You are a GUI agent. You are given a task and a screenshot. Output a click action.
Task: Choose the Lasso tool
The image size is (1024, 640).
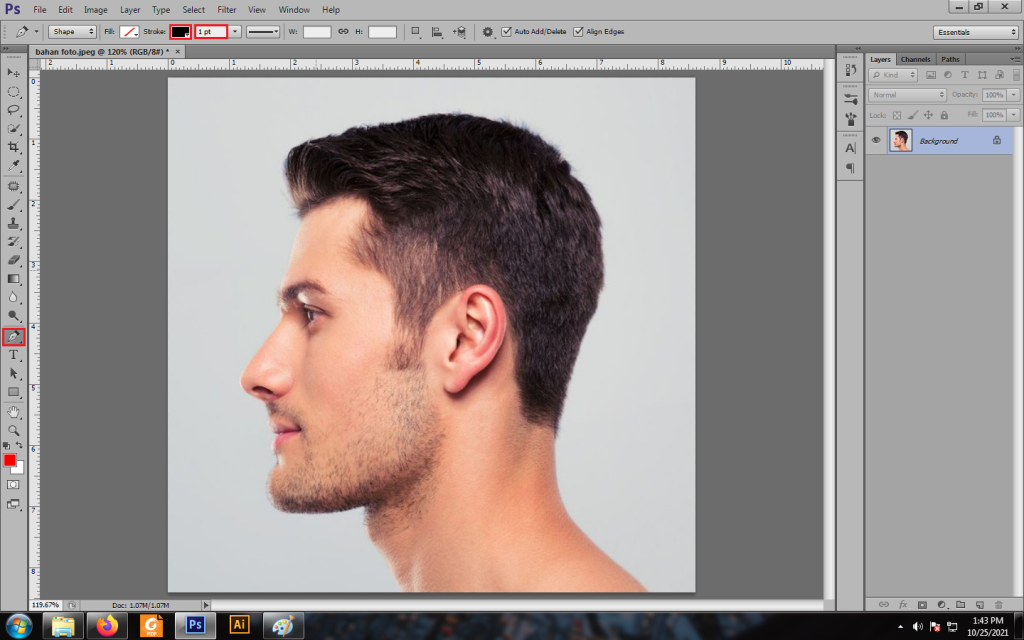click(x=14, y=110)
